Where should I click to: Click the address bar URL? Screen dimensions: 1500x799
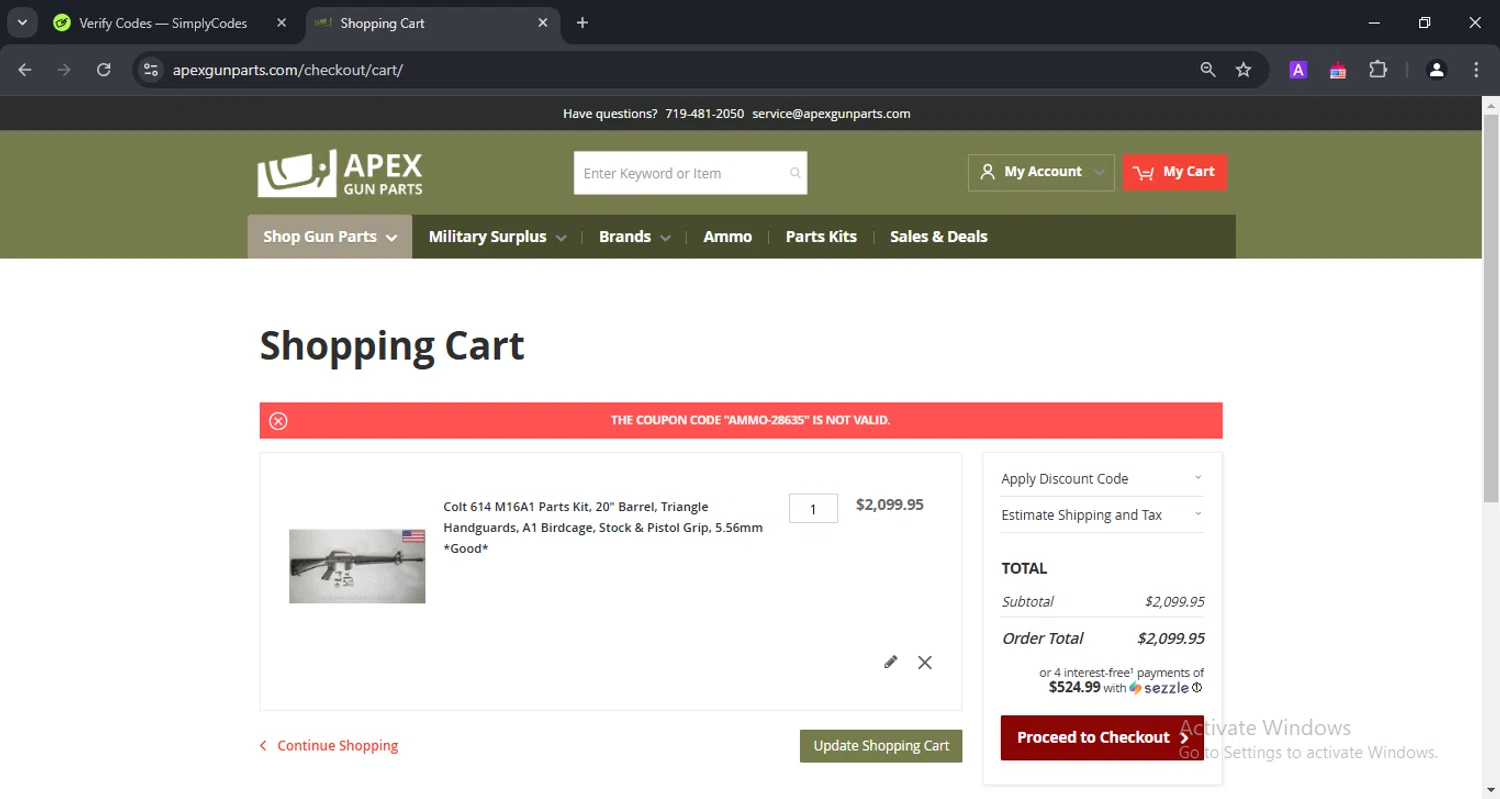[x=288, y=70]
